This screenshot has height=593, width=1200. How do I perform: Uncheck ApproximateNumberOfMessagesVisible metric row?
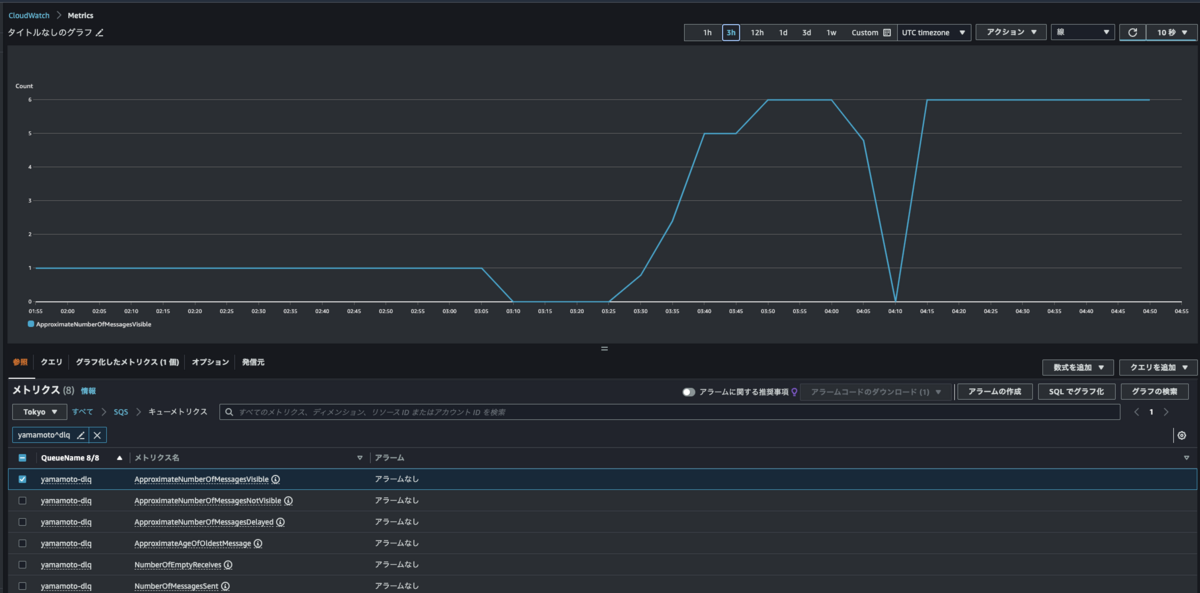[x=23, y=479]
